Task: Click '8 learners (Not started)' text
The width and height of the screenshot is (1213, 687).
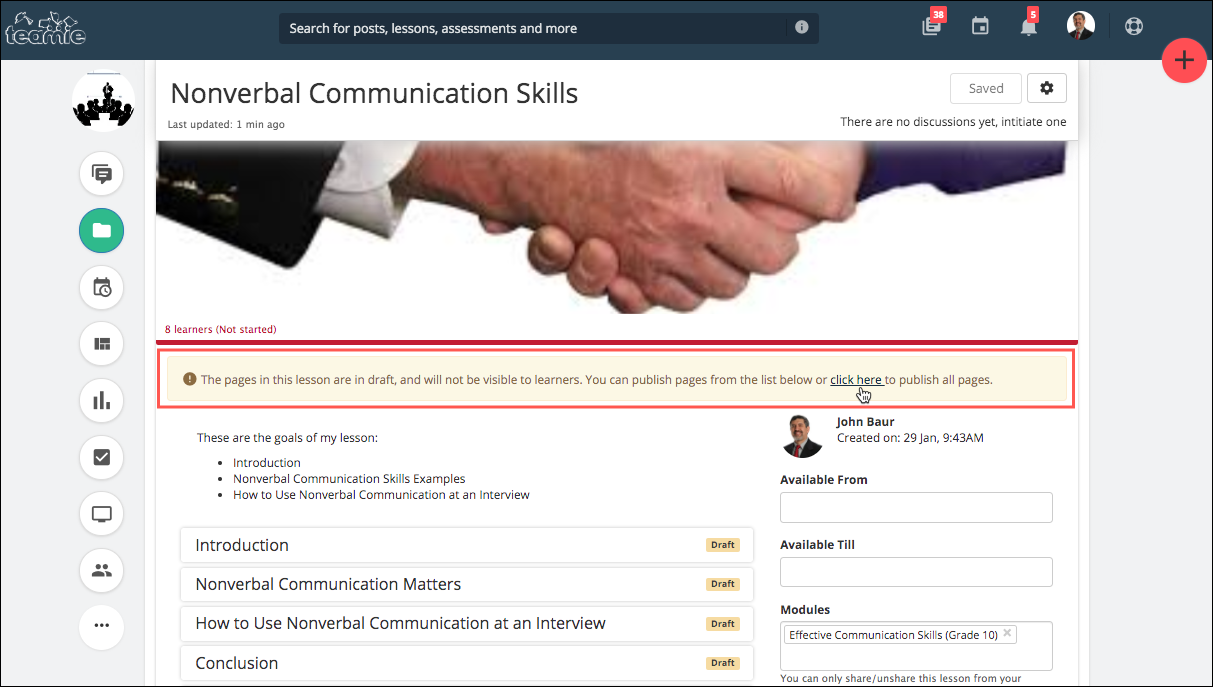Action: (221, 329)
